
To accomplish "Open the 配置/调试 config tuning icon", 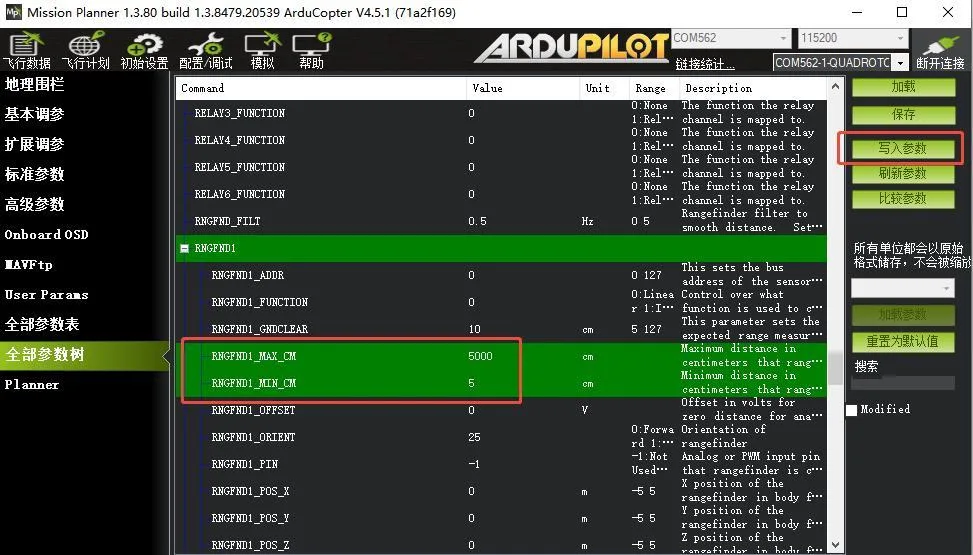I will tap(205, 50).
